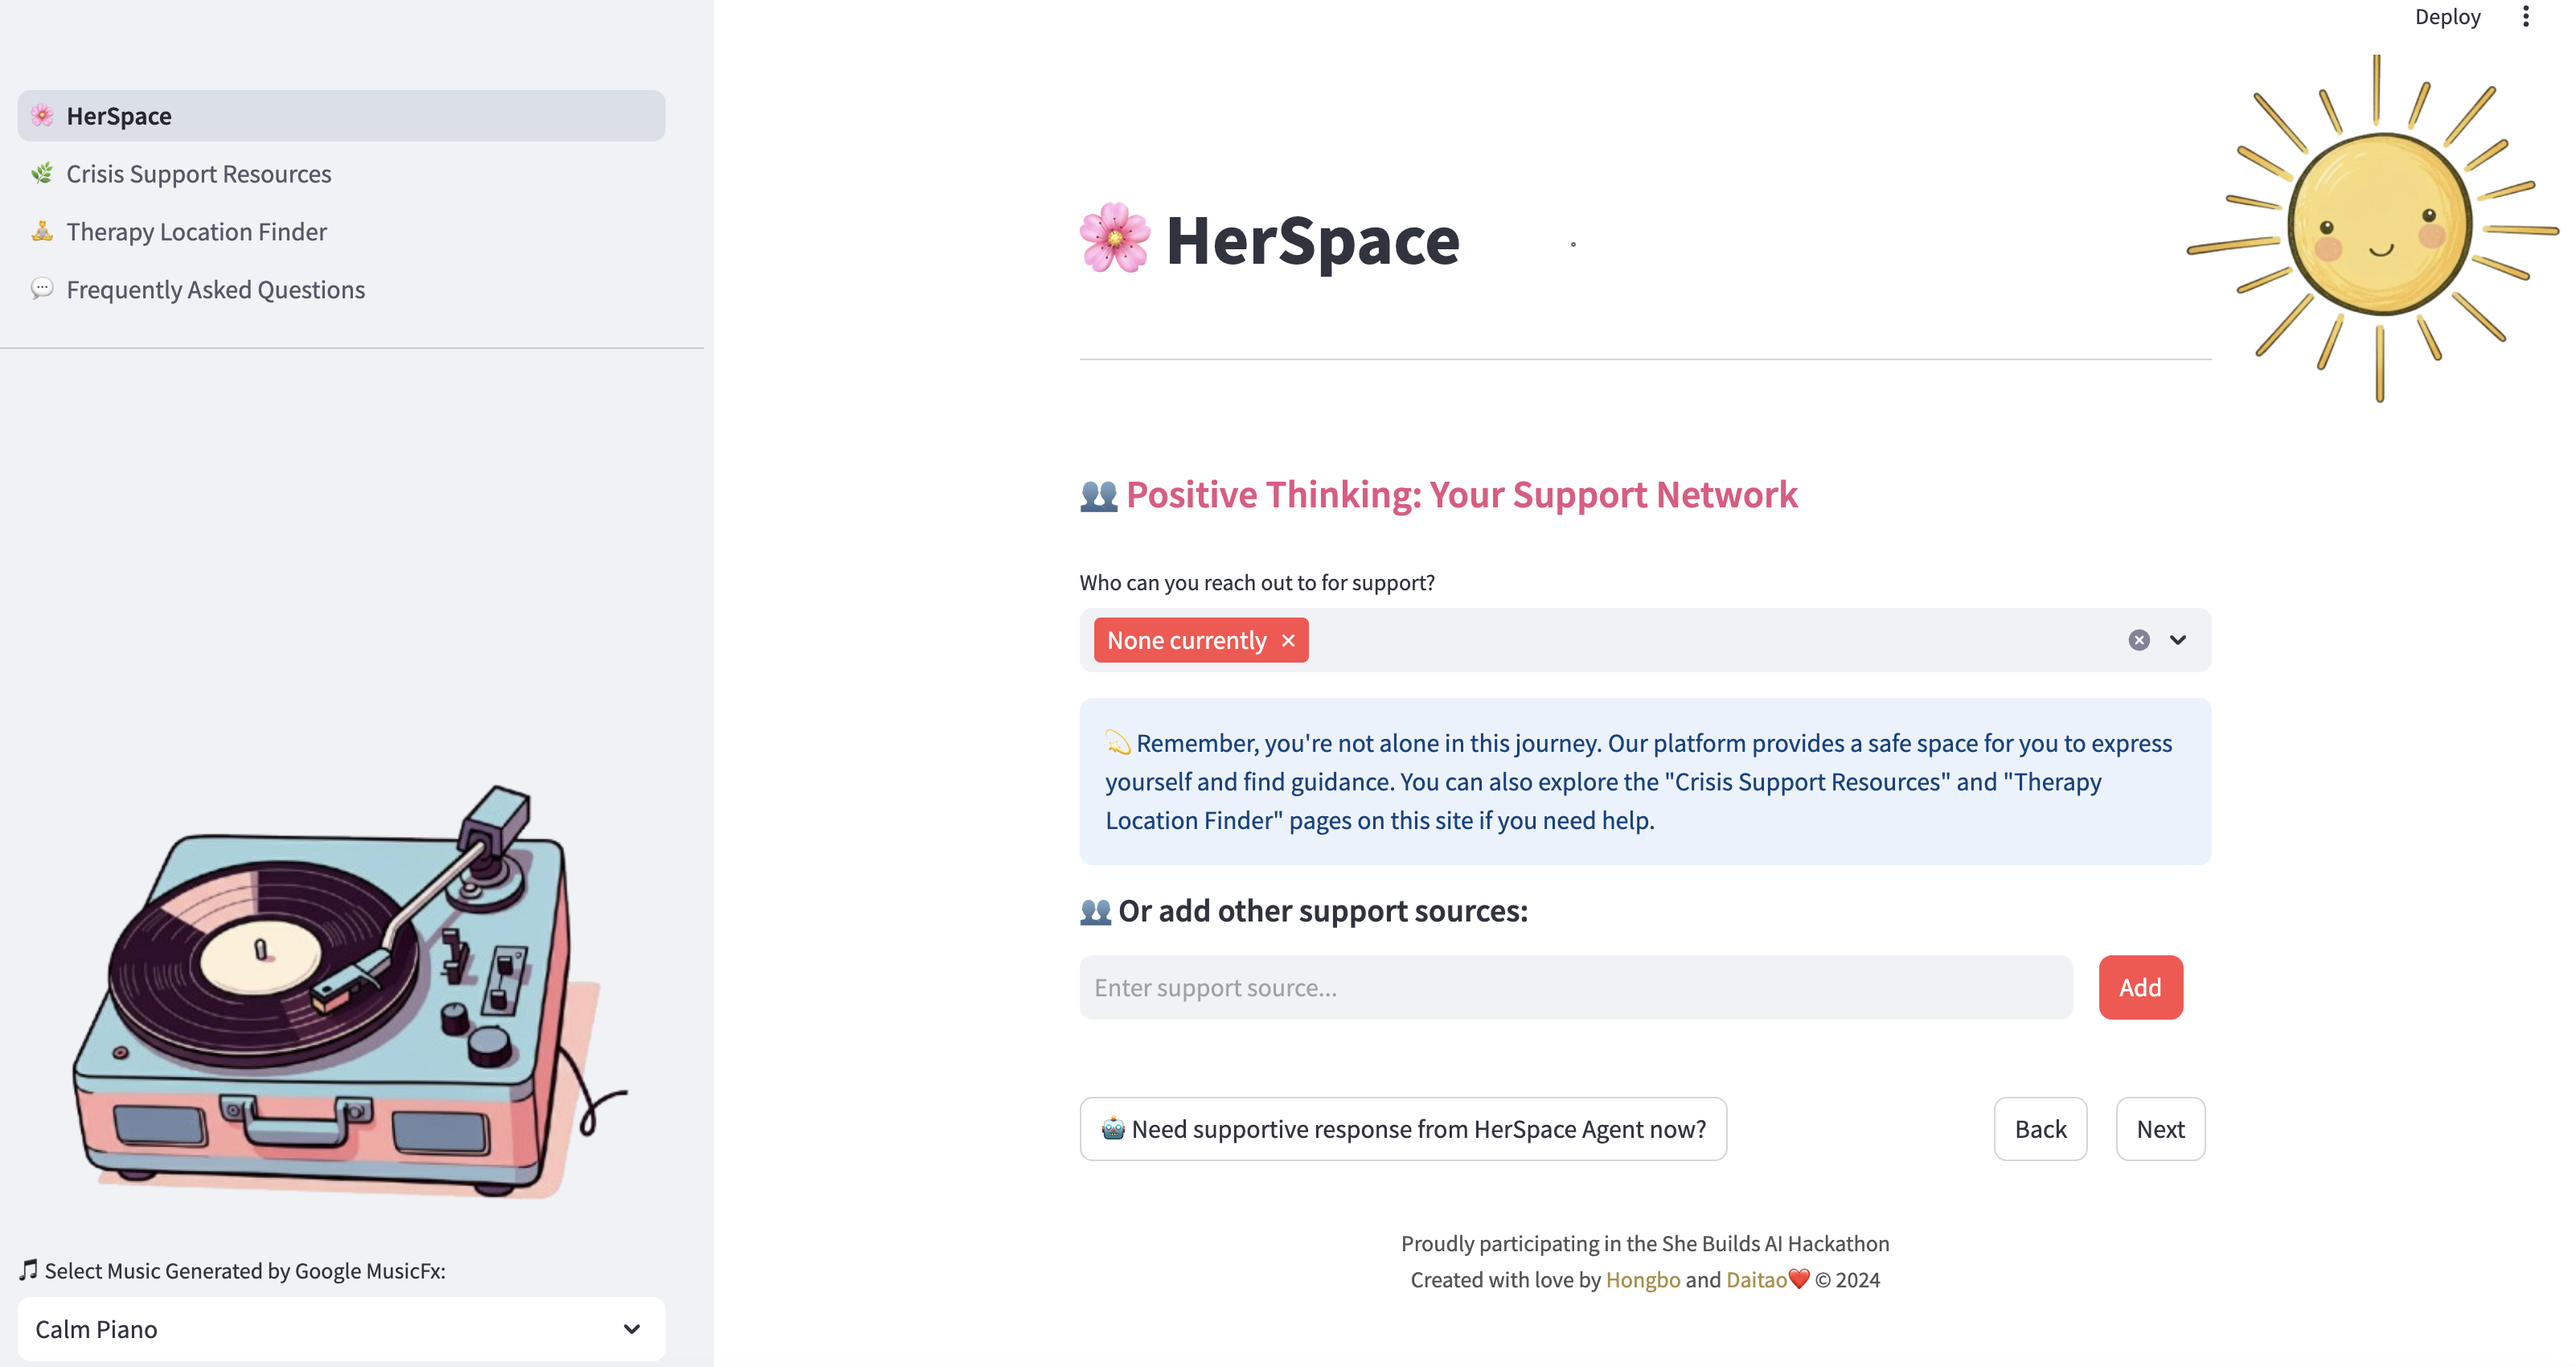Remove the None currently tag
This screenshot has width=2576, height=1367.
[x=1288, y=640]
